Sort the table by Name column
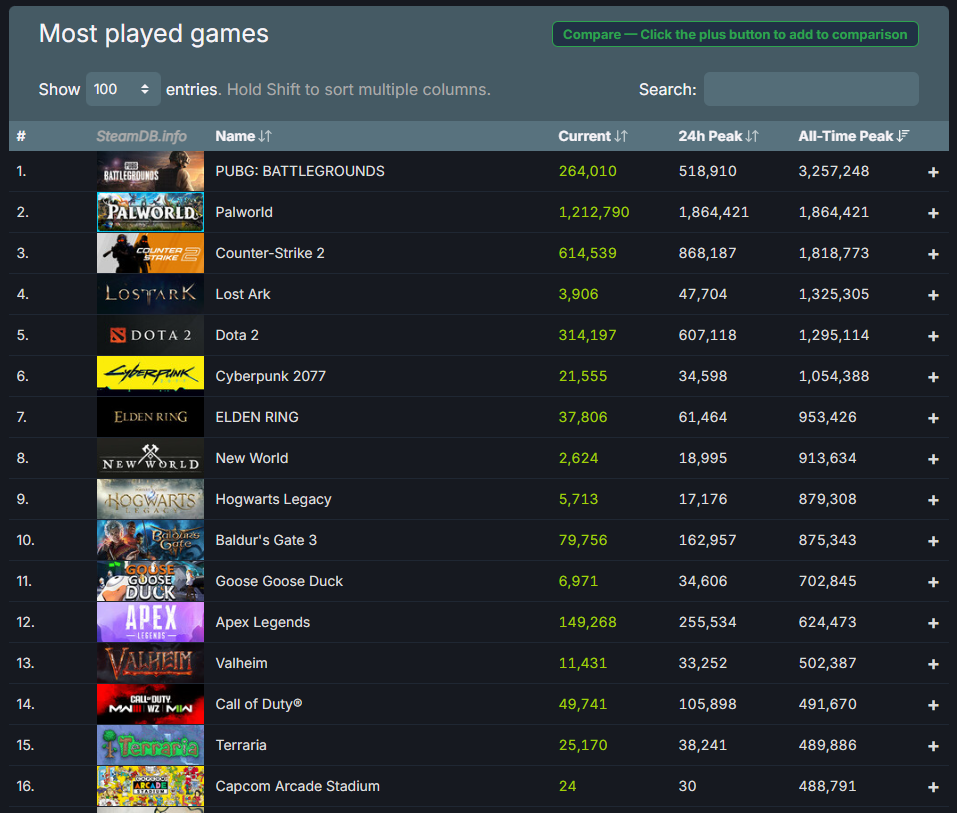 pos(244,136)
